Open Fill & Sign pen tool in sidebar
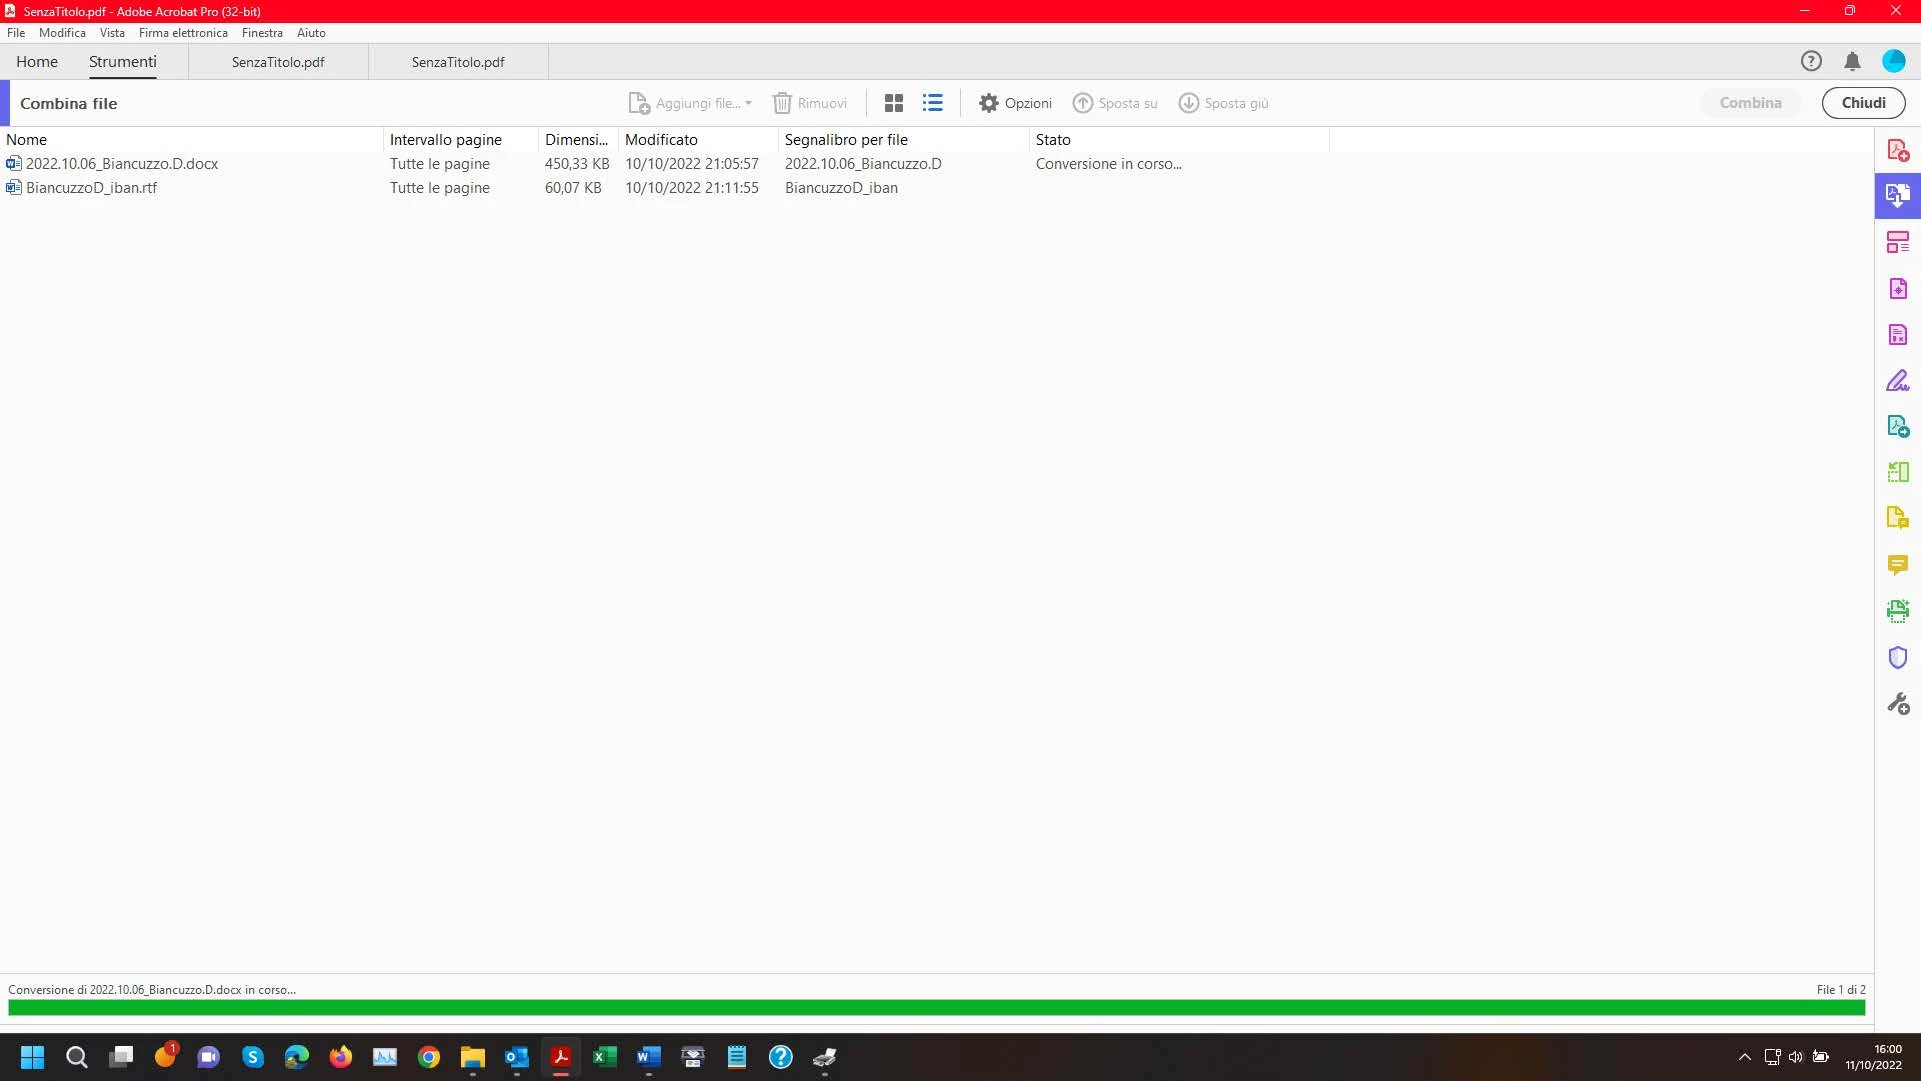 [x=1897, y=381]
